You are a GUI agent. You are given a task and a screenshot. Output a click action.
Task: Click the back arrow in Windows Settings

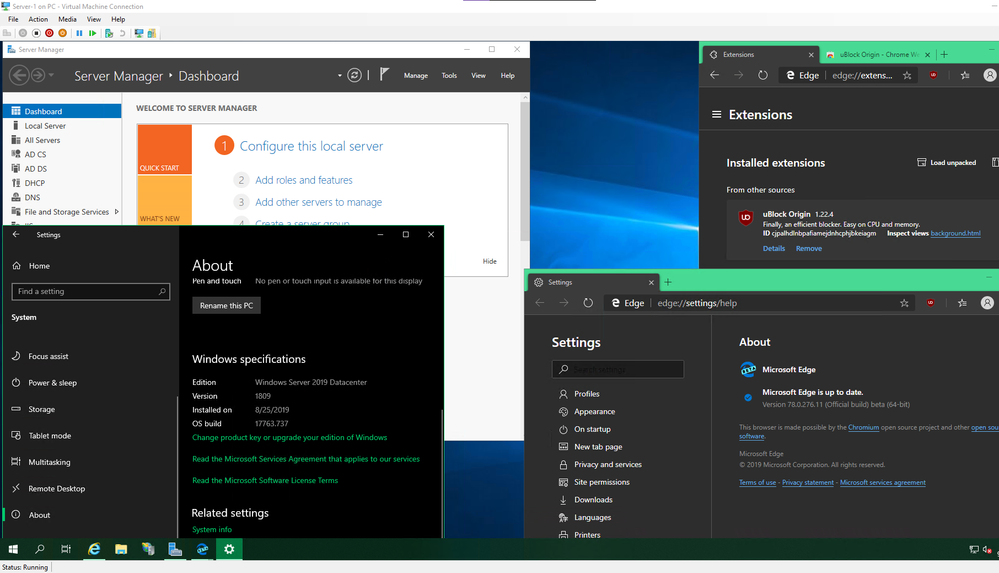16,235
